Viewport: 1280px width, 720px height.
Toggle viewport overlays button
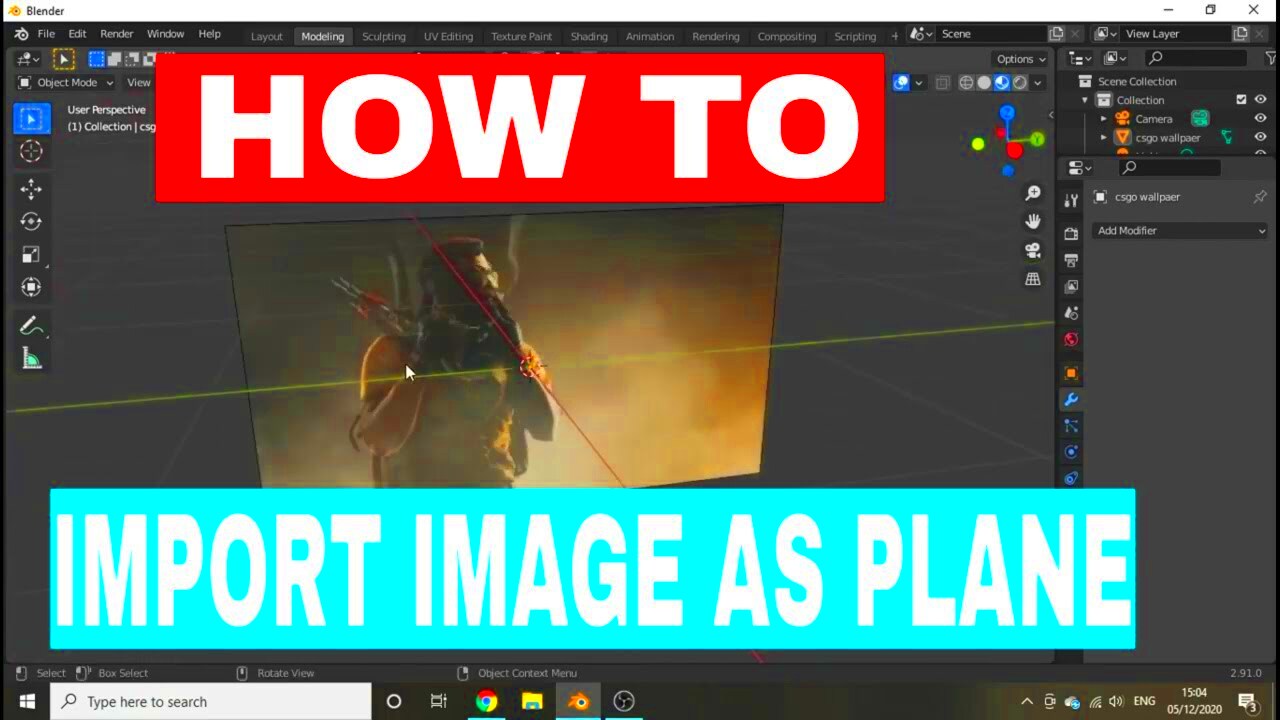tap(901, 83)
